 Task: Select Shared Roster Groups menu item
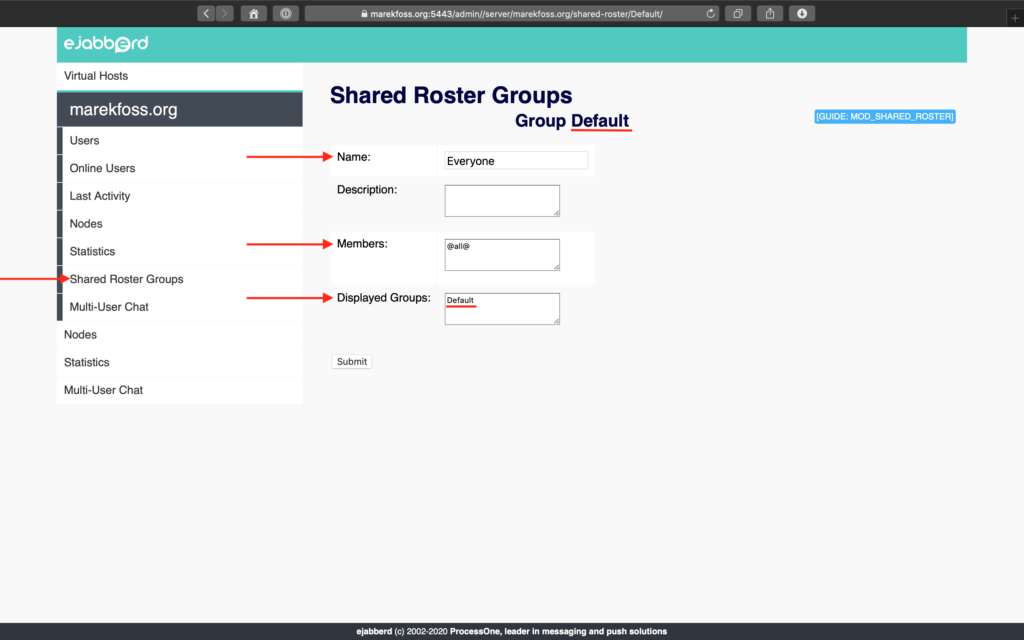tap(126, 279)
